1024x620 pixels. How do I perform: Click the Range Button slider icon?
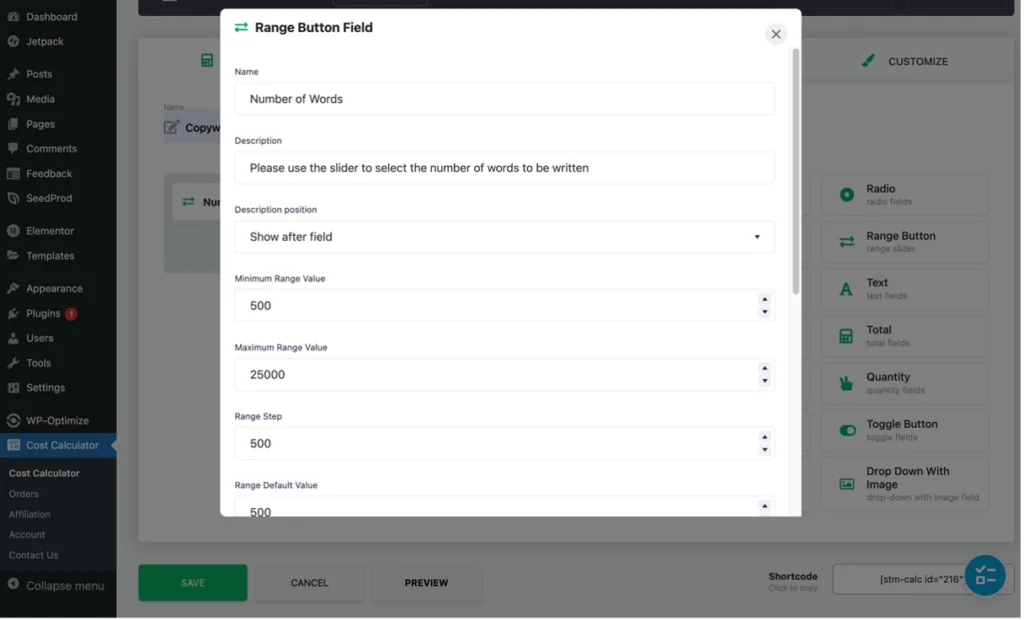[847, 242]
